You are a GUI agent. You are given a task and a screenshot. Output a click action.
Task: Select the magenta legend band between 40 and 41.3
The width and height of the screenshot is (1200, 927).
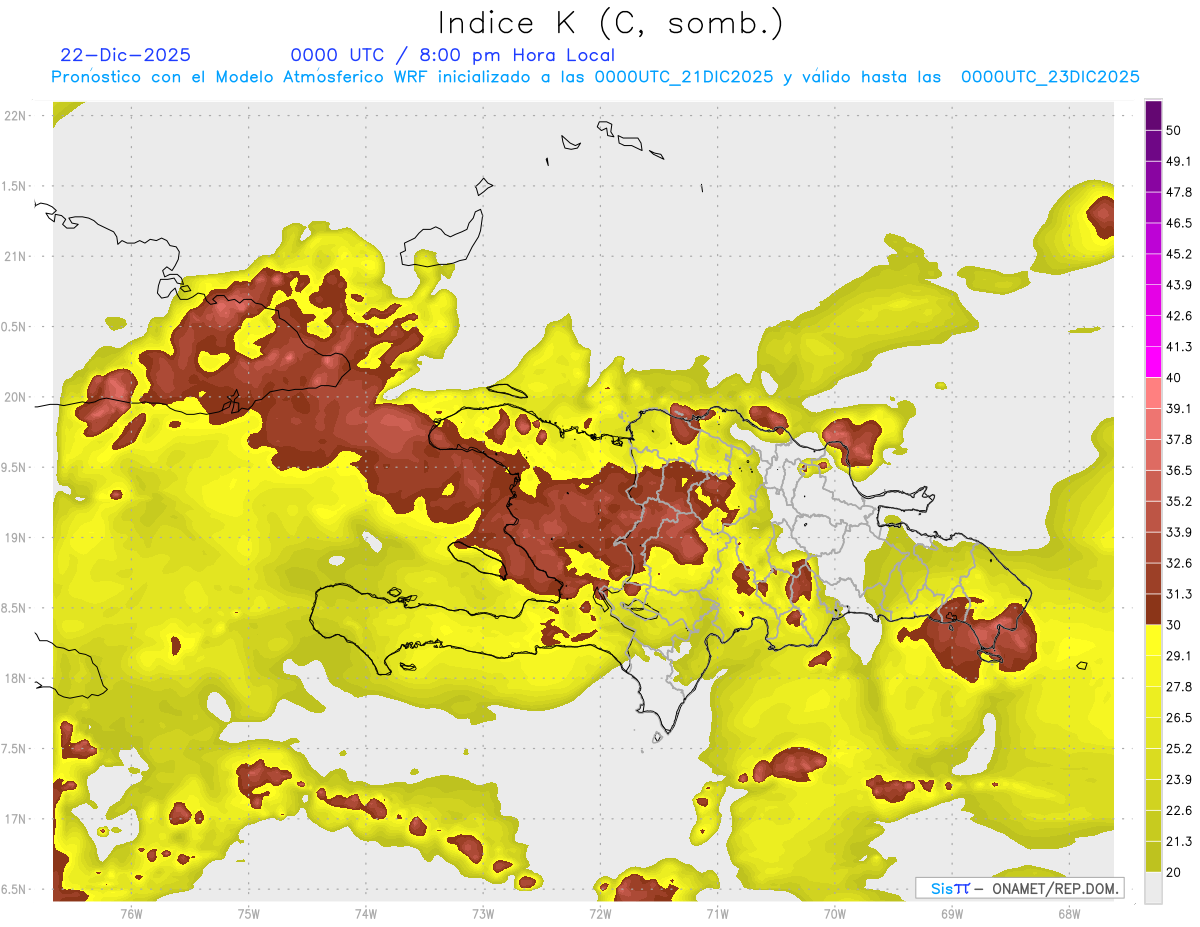click(1154, 362)
